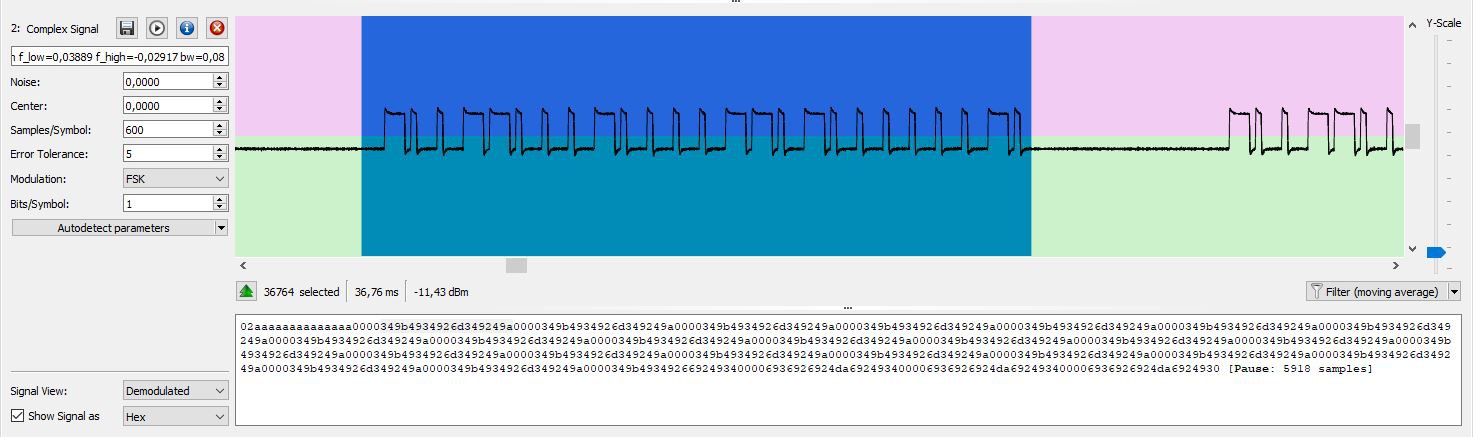Open signal details with the info icon
The height and width of the screenshot is (437, 1473).
point(187,28)
